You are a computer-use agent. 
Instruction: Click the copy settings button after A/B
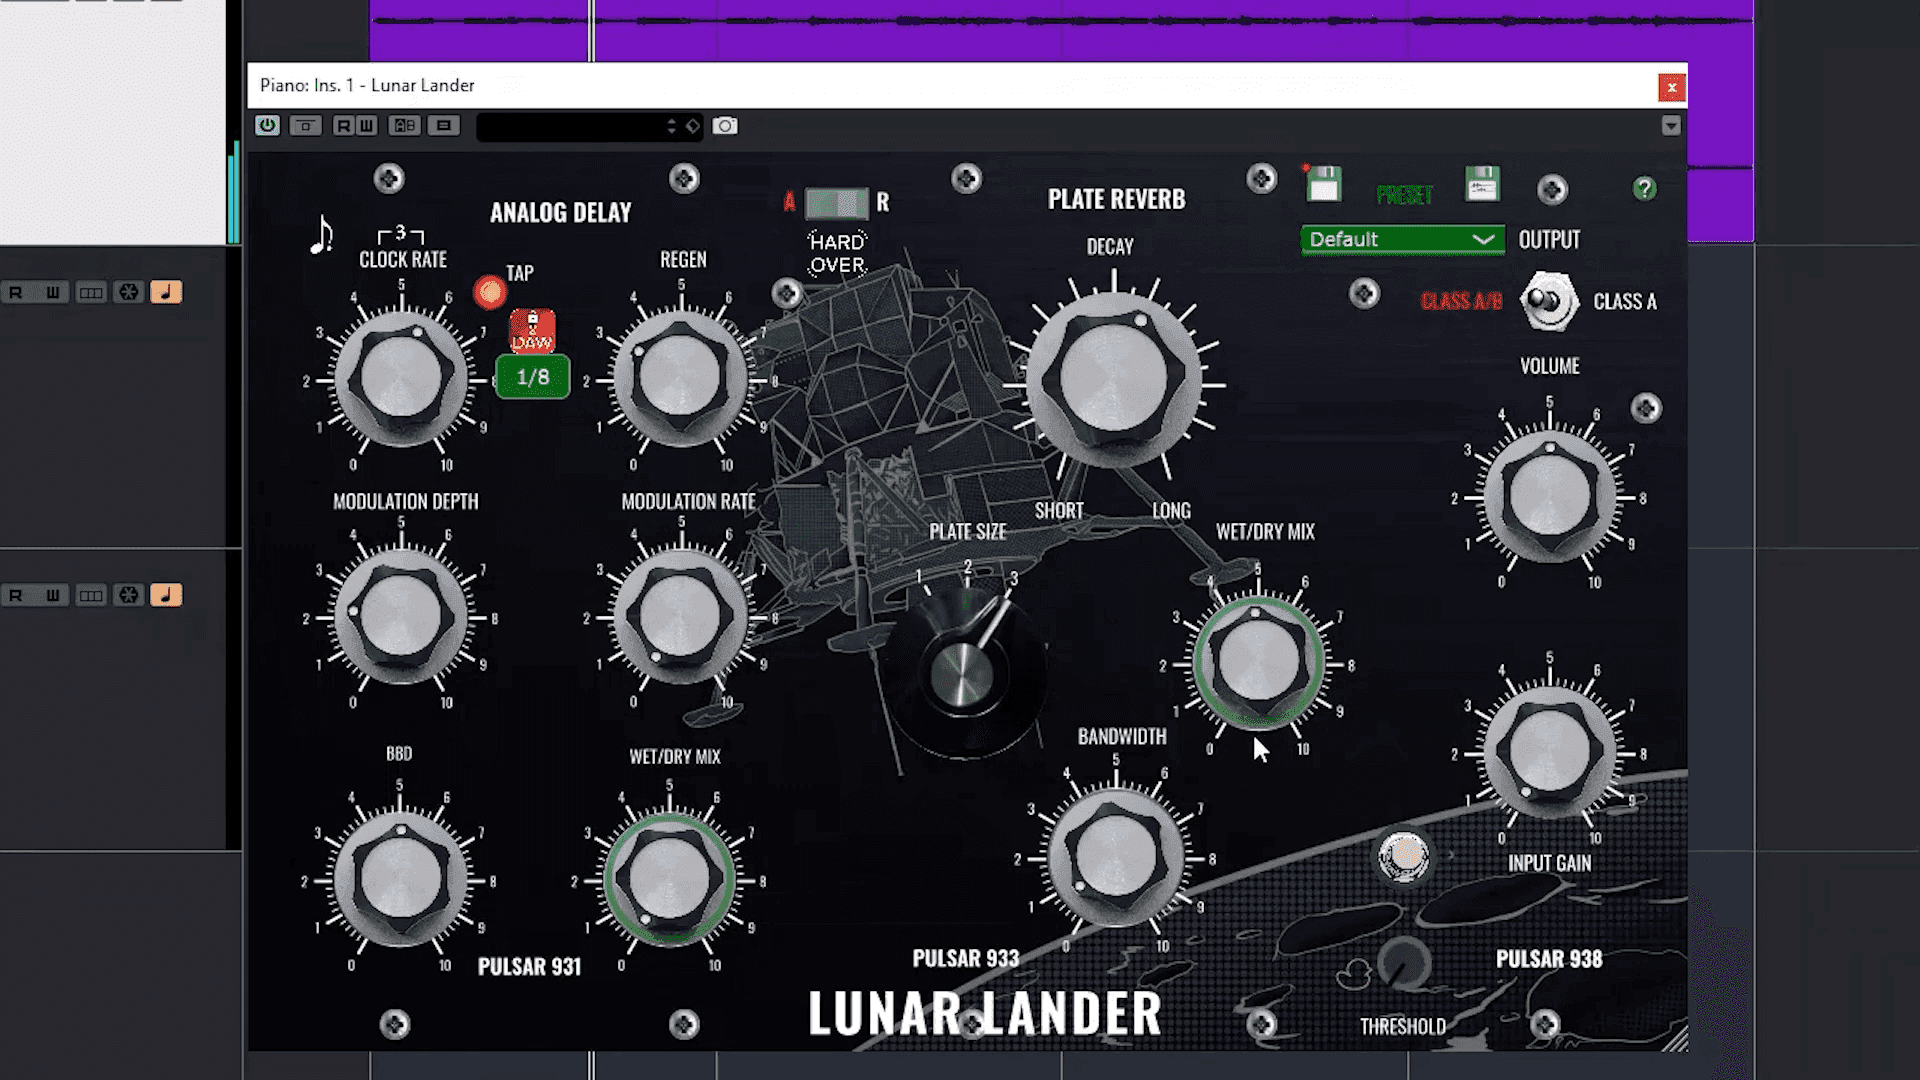point(444,125)
